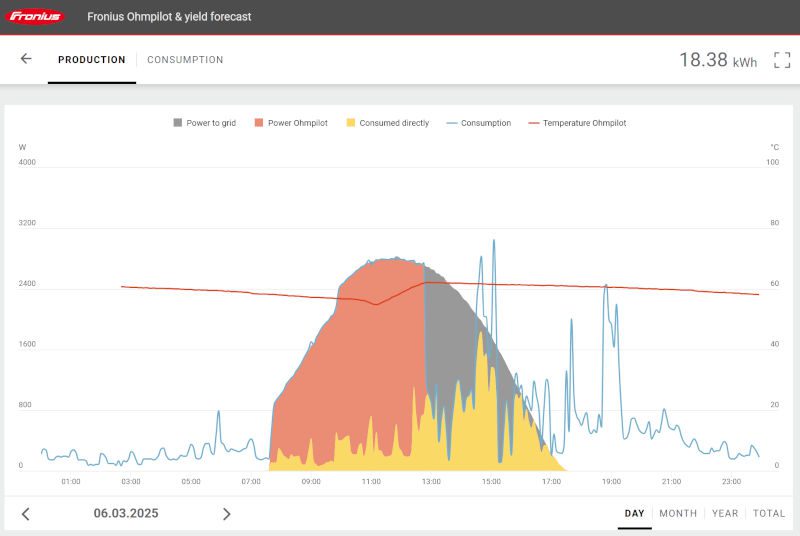Click the 2400 W axis label
The height and width of the screenshot is (536, 800).
(x=27, y=284)
